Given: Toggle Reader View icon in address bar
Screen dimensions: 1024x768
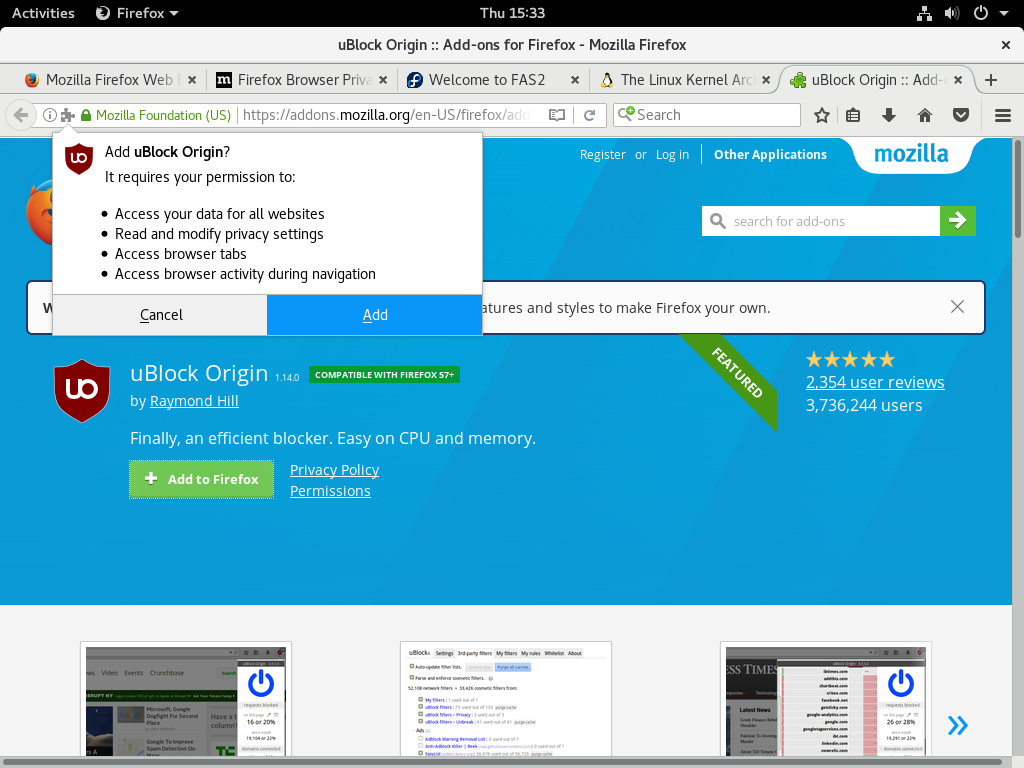Looking at the screenshot, I should (556, 115).
